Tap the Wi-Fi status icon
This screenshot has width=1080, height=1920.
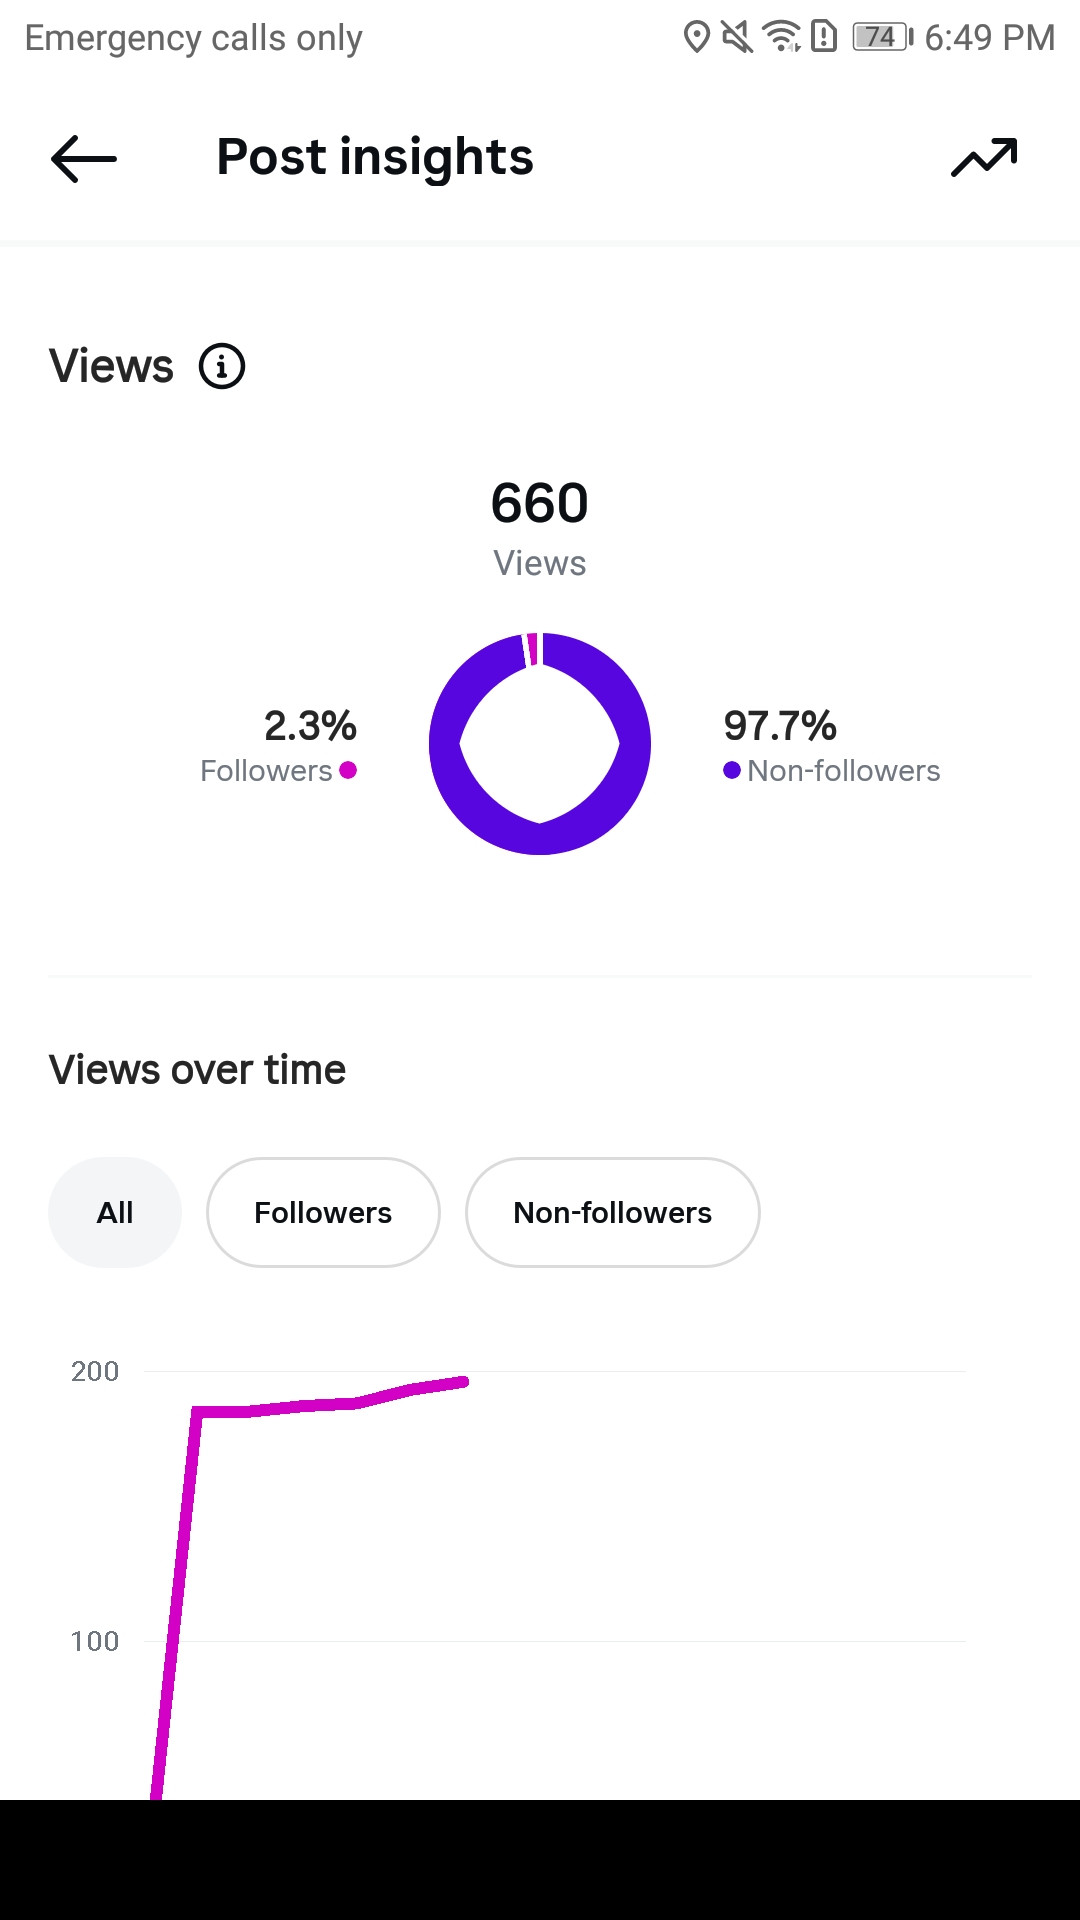(x=781, y=37)
